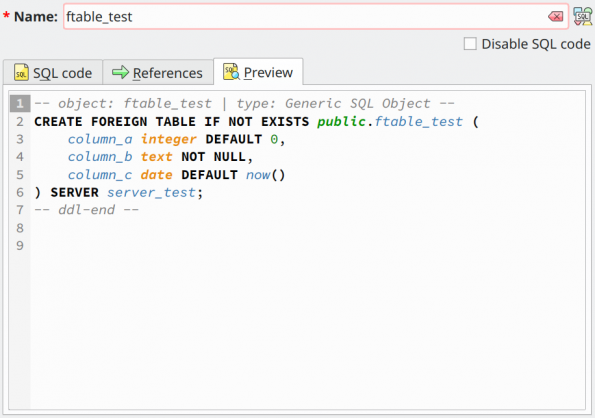Click line number 1 in the gutter

click(x=20, y=104)
